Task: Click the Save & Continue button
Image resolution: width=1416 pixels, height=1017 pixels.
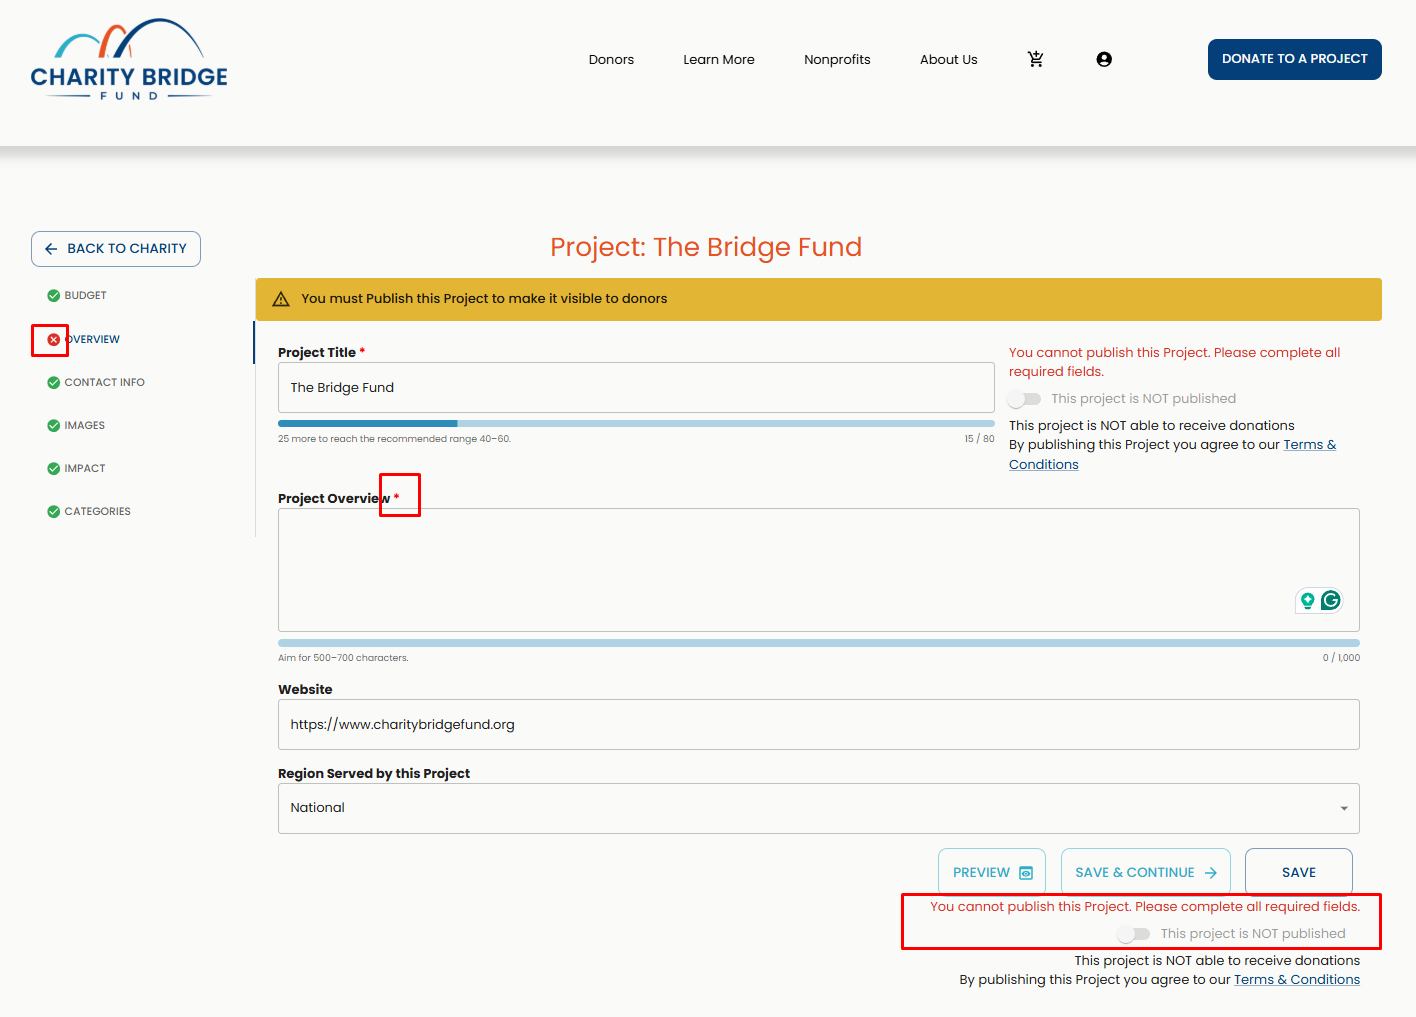Action: 1146,872
